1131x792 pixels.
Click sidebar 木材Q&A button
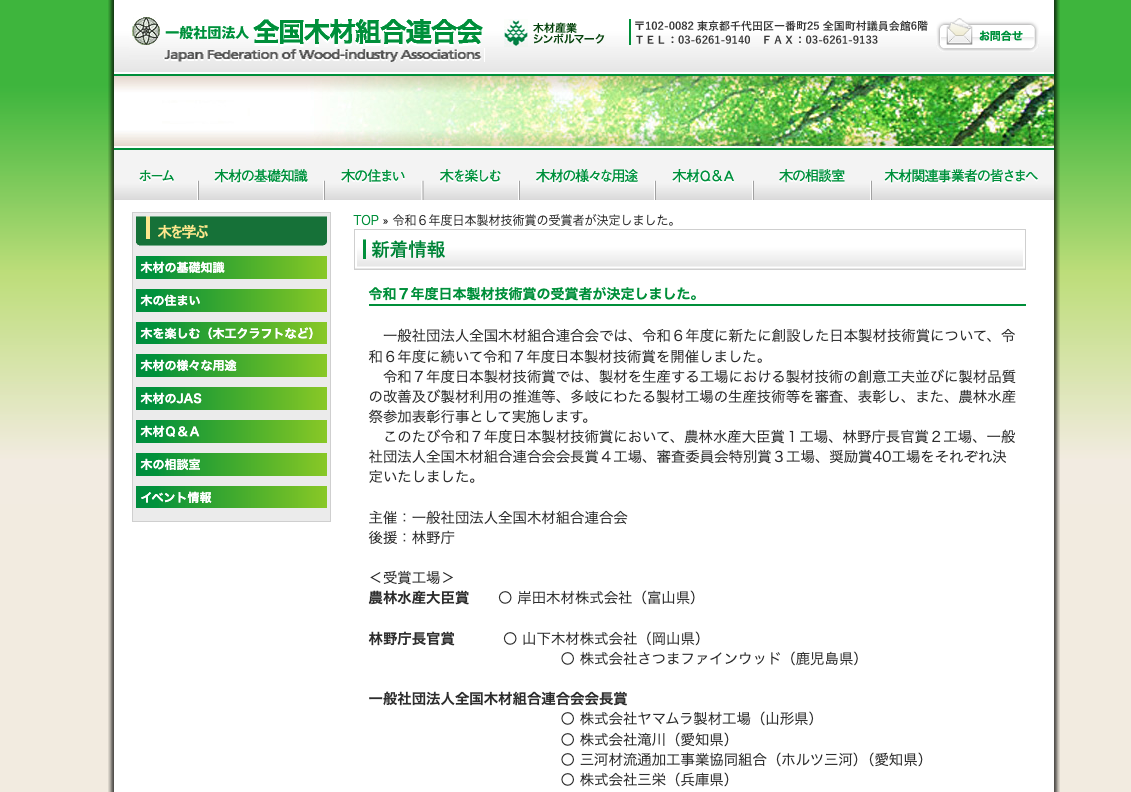coord(231,432)
